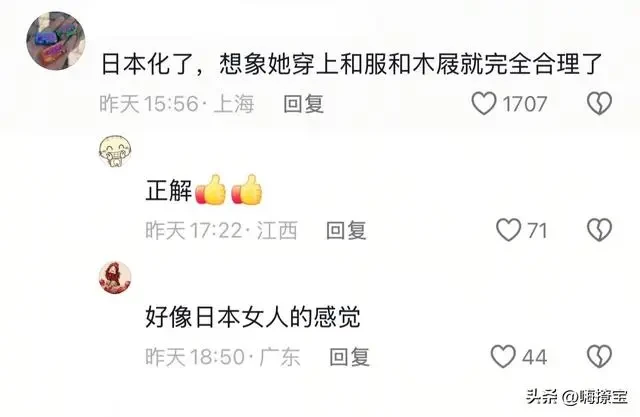Open the top commenter's avatar profile
The width and height of the screenshot is (640, 417).
click(x=56, y=40)
